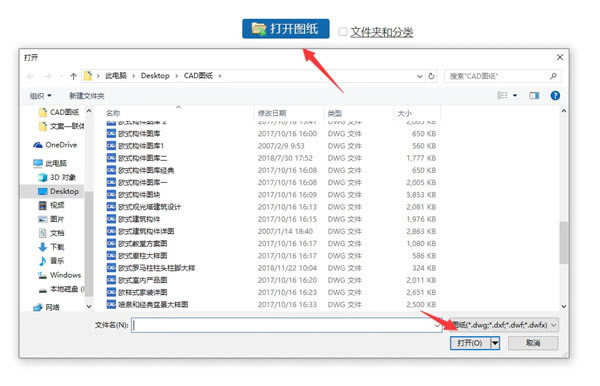Click the search magnifier icon

point(553,76)
